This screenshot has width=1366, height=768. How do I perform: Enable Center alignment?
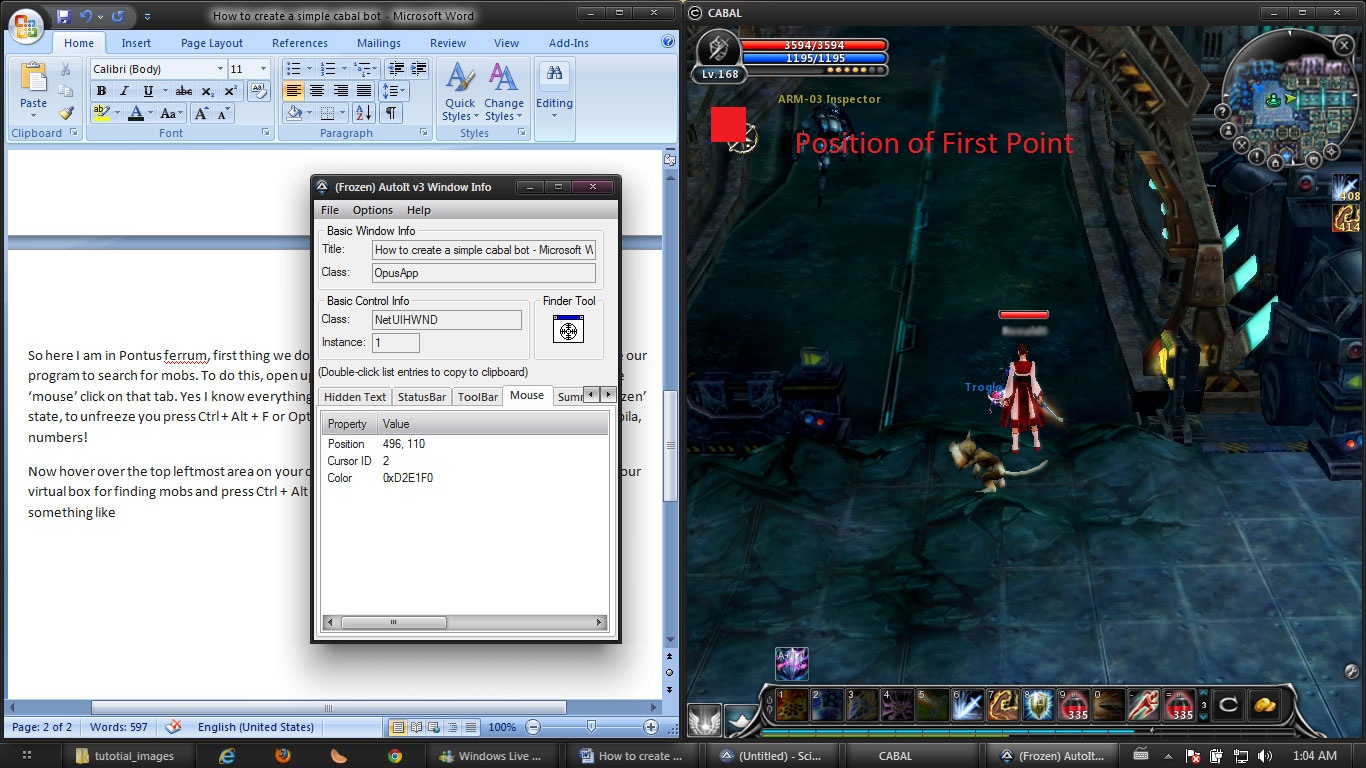tap(317, 91)
